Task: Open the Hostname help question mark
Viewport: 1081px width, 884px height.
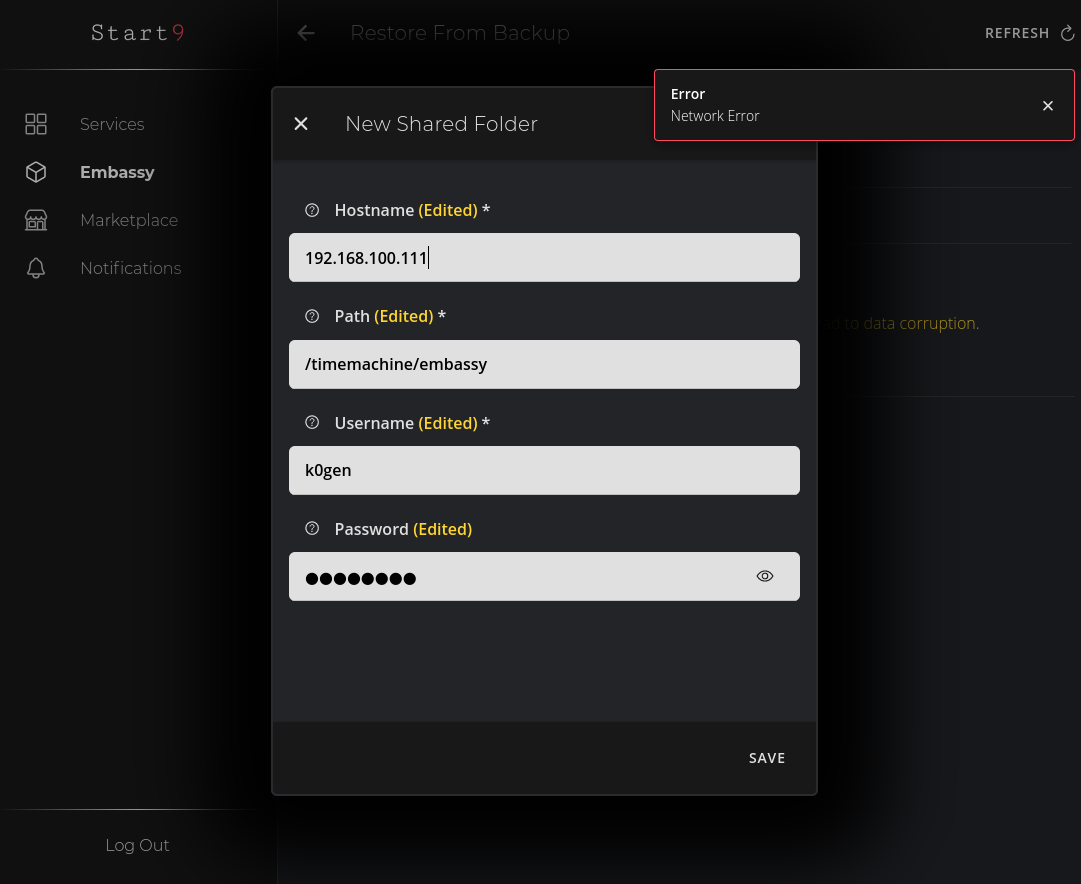Action: [x=311, y=210]
